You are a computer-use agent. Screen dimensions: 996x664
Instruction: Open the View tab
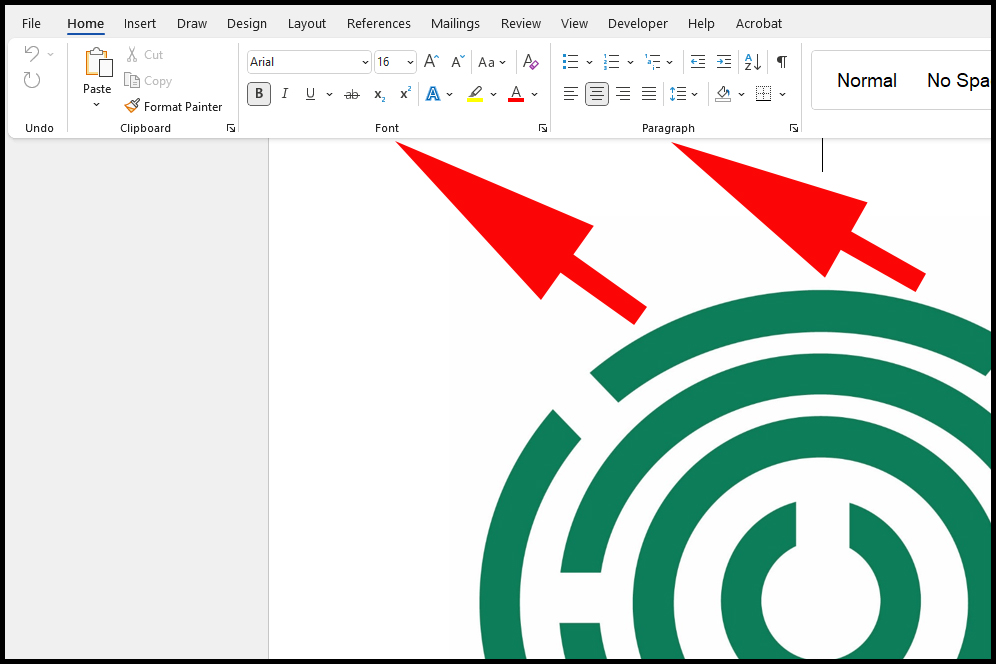pyautogui.click(x=574, y=24)
